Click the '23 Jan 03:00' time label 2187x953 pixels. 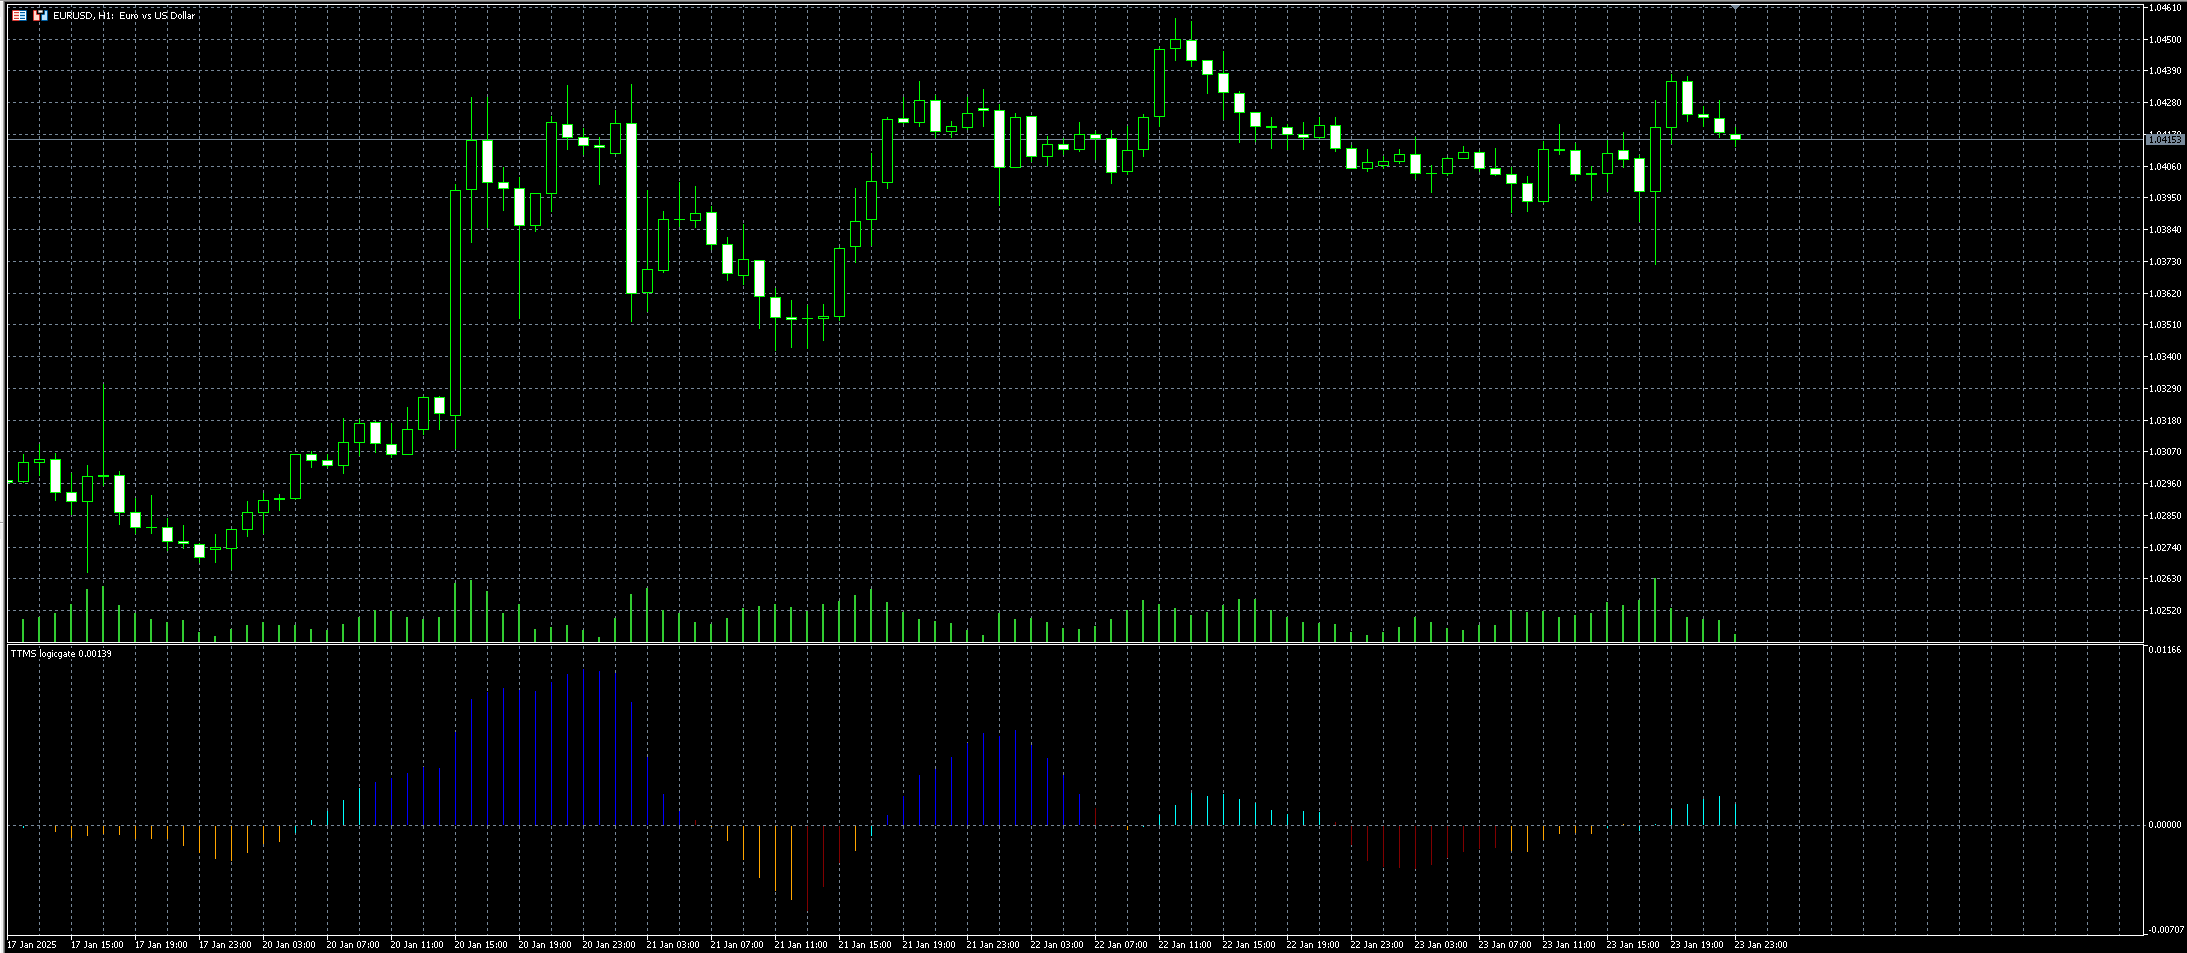1441,945
